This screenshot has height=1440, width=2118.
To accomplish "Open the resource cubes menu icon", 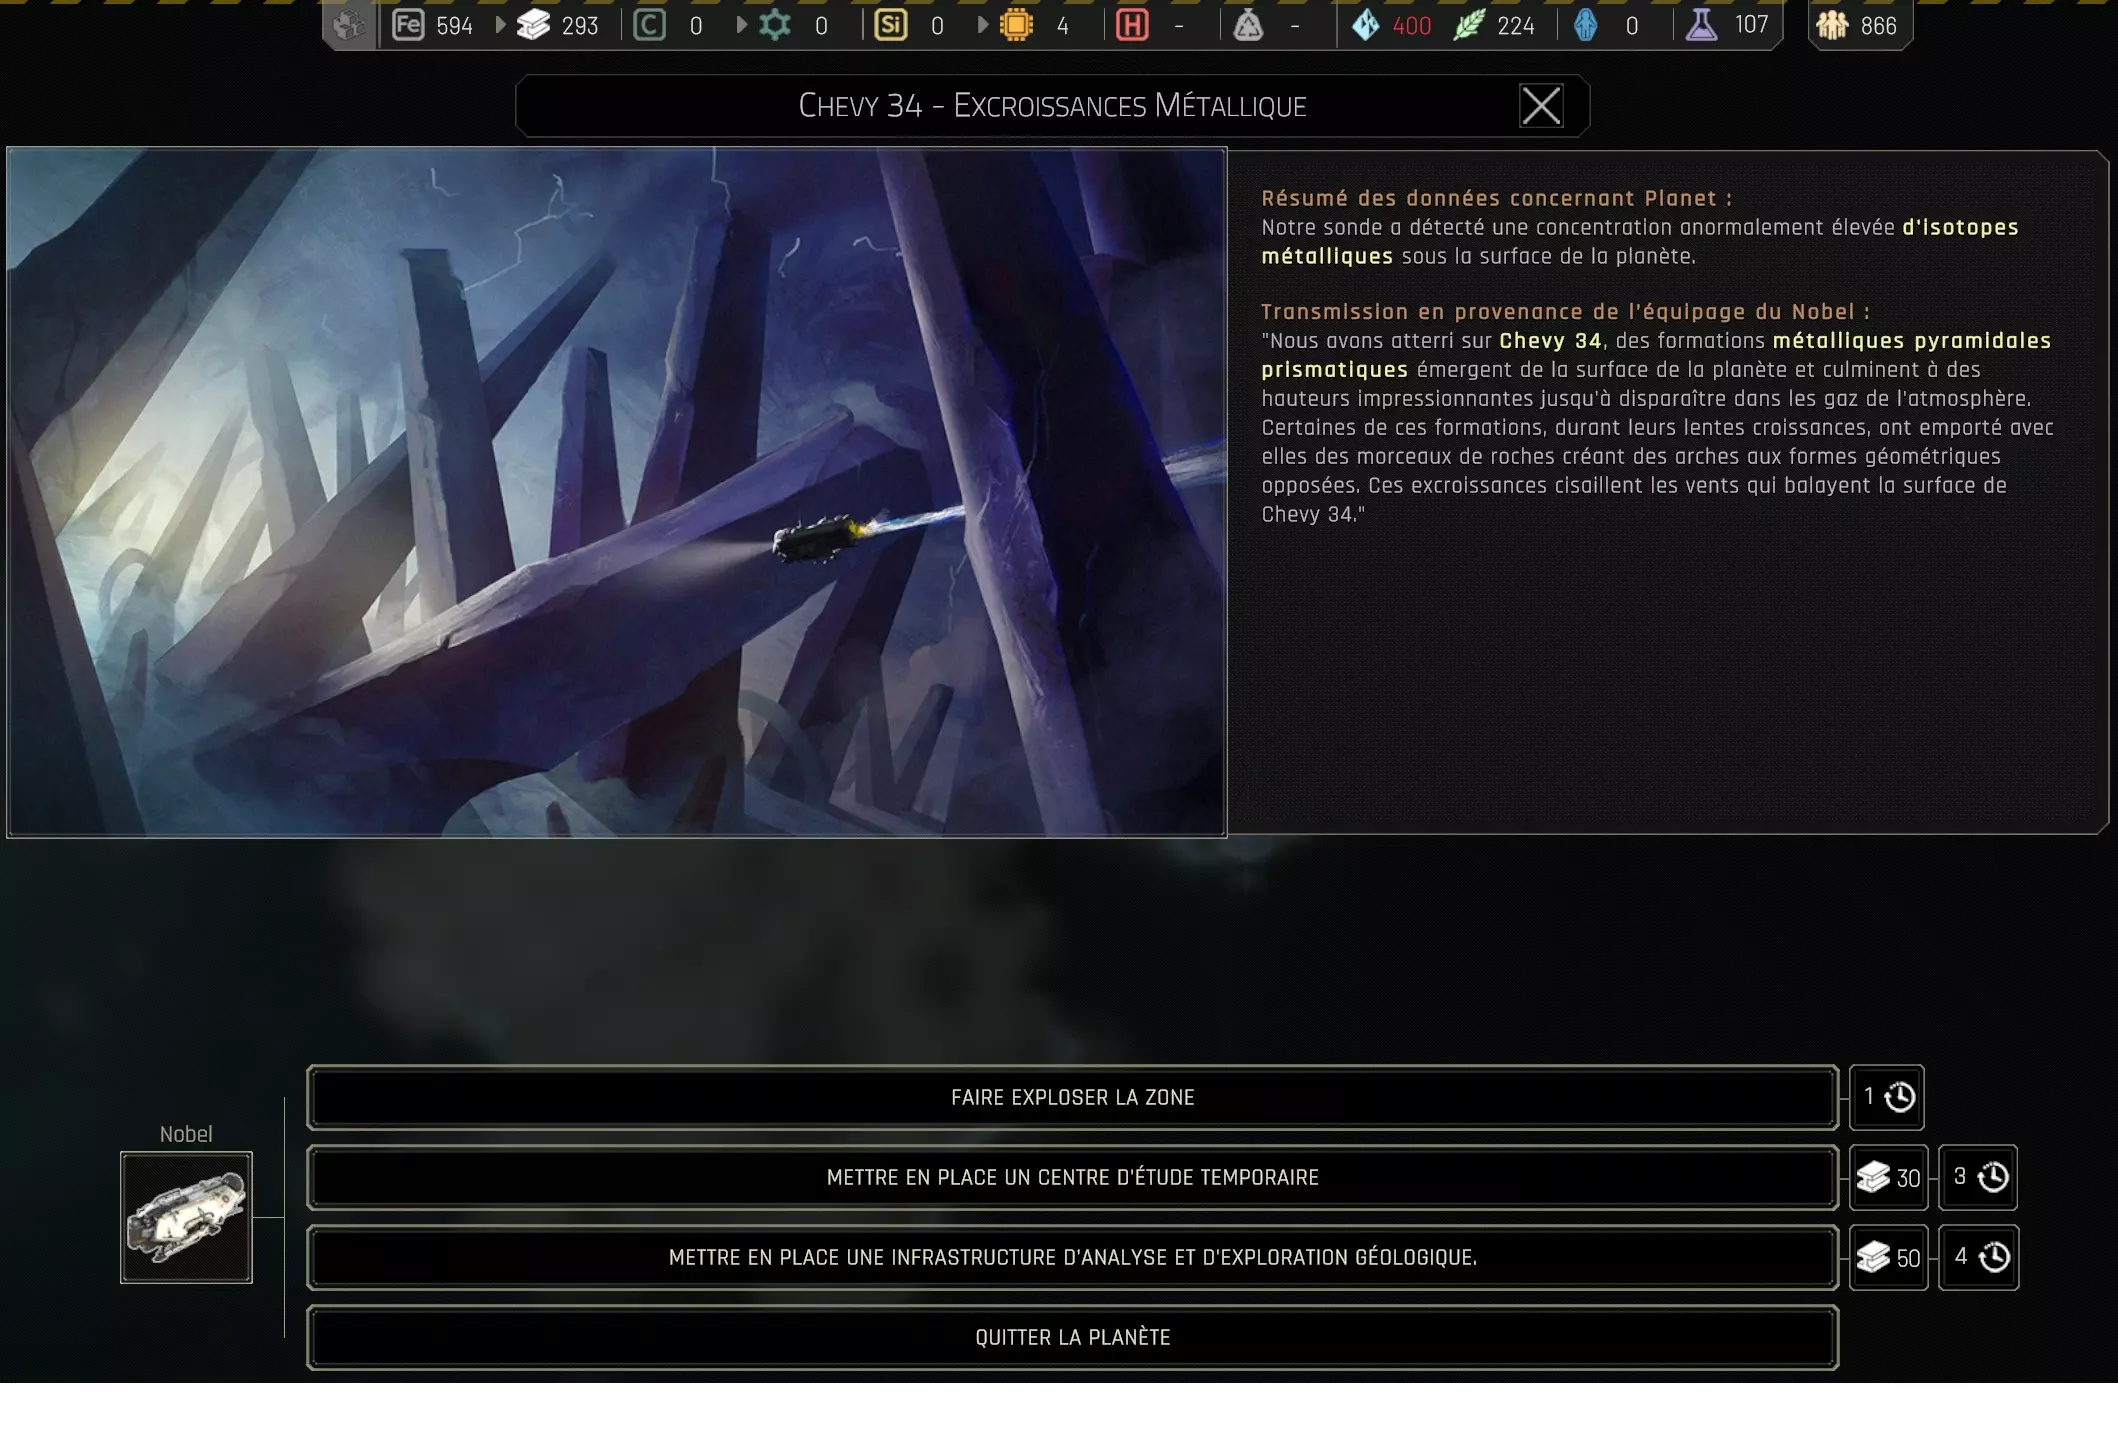I will click(349, 25).
